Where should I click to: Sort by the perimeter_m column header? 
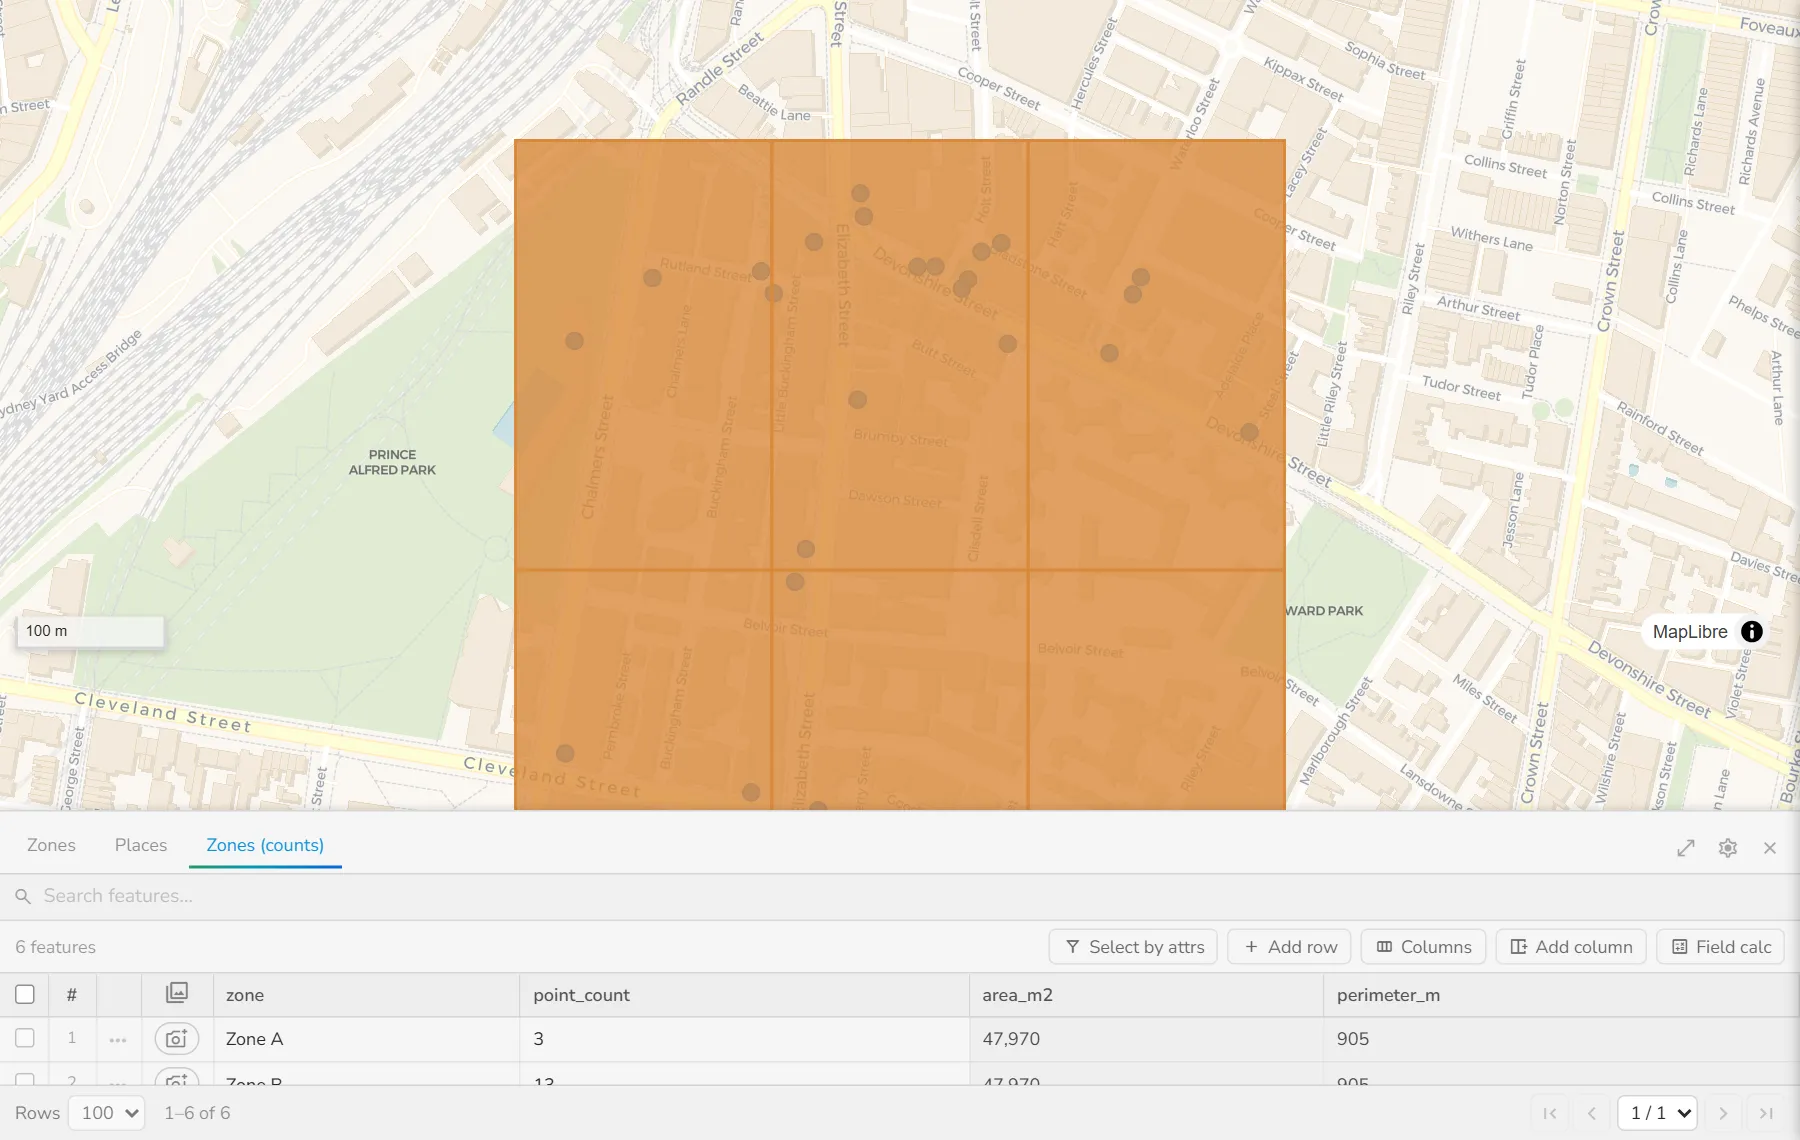point(1562,995)
